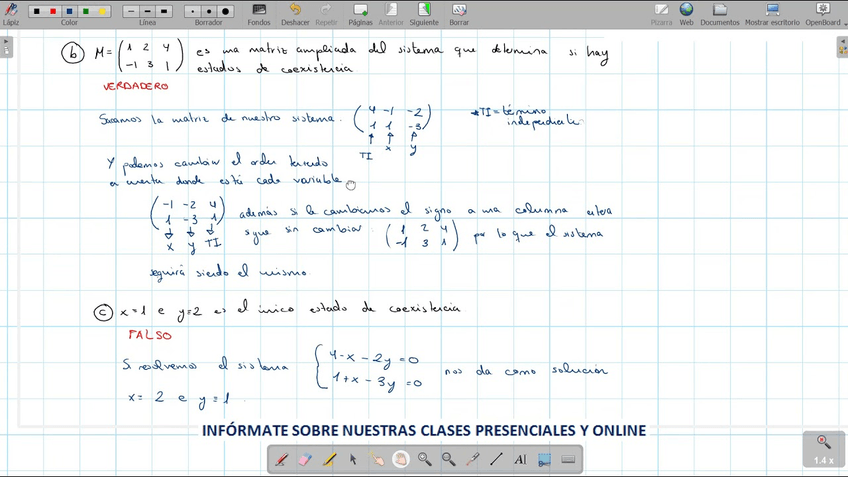Choose the text AI tool
848x477 pixels.
(x=520, y=460)
